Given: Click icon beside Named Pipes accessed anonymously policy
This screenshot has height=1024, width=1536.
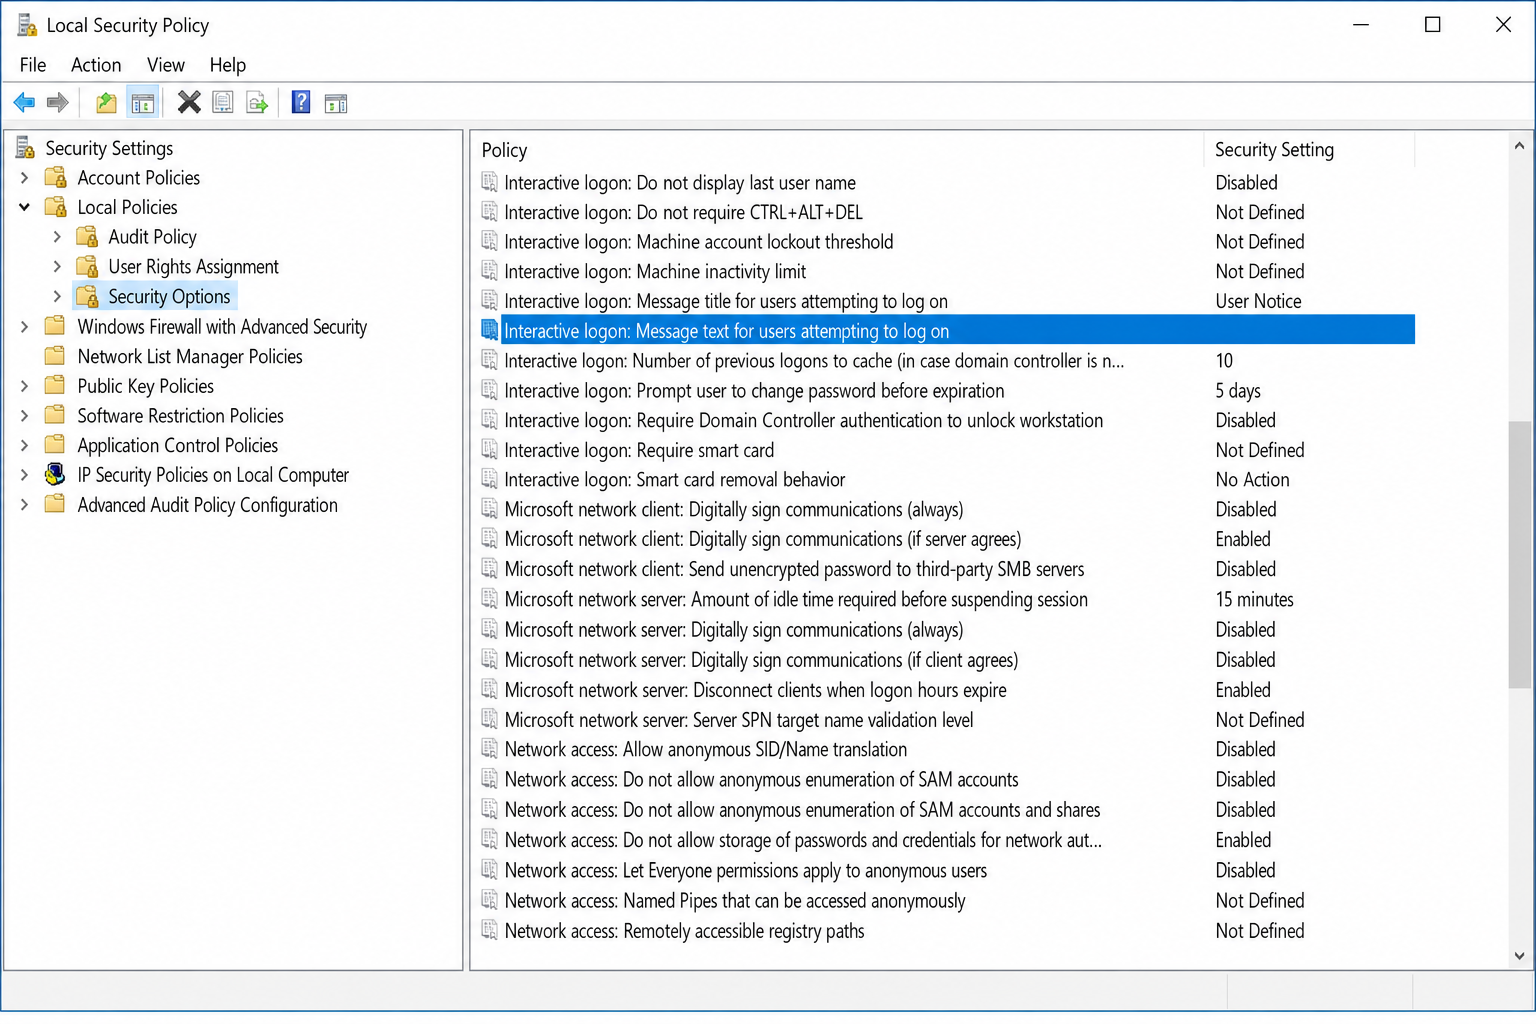Looking at the screenshot, I should pyautogui.click(x=489, y=900).
